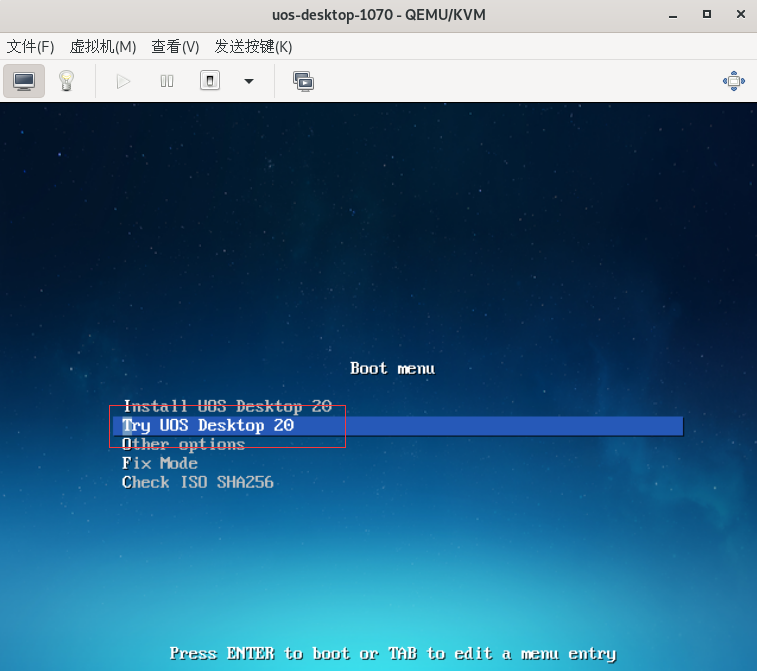The width and height of the screenshot is (757, 671).
Task: Click the Run virtual machine play button
Action: point(123,81)
